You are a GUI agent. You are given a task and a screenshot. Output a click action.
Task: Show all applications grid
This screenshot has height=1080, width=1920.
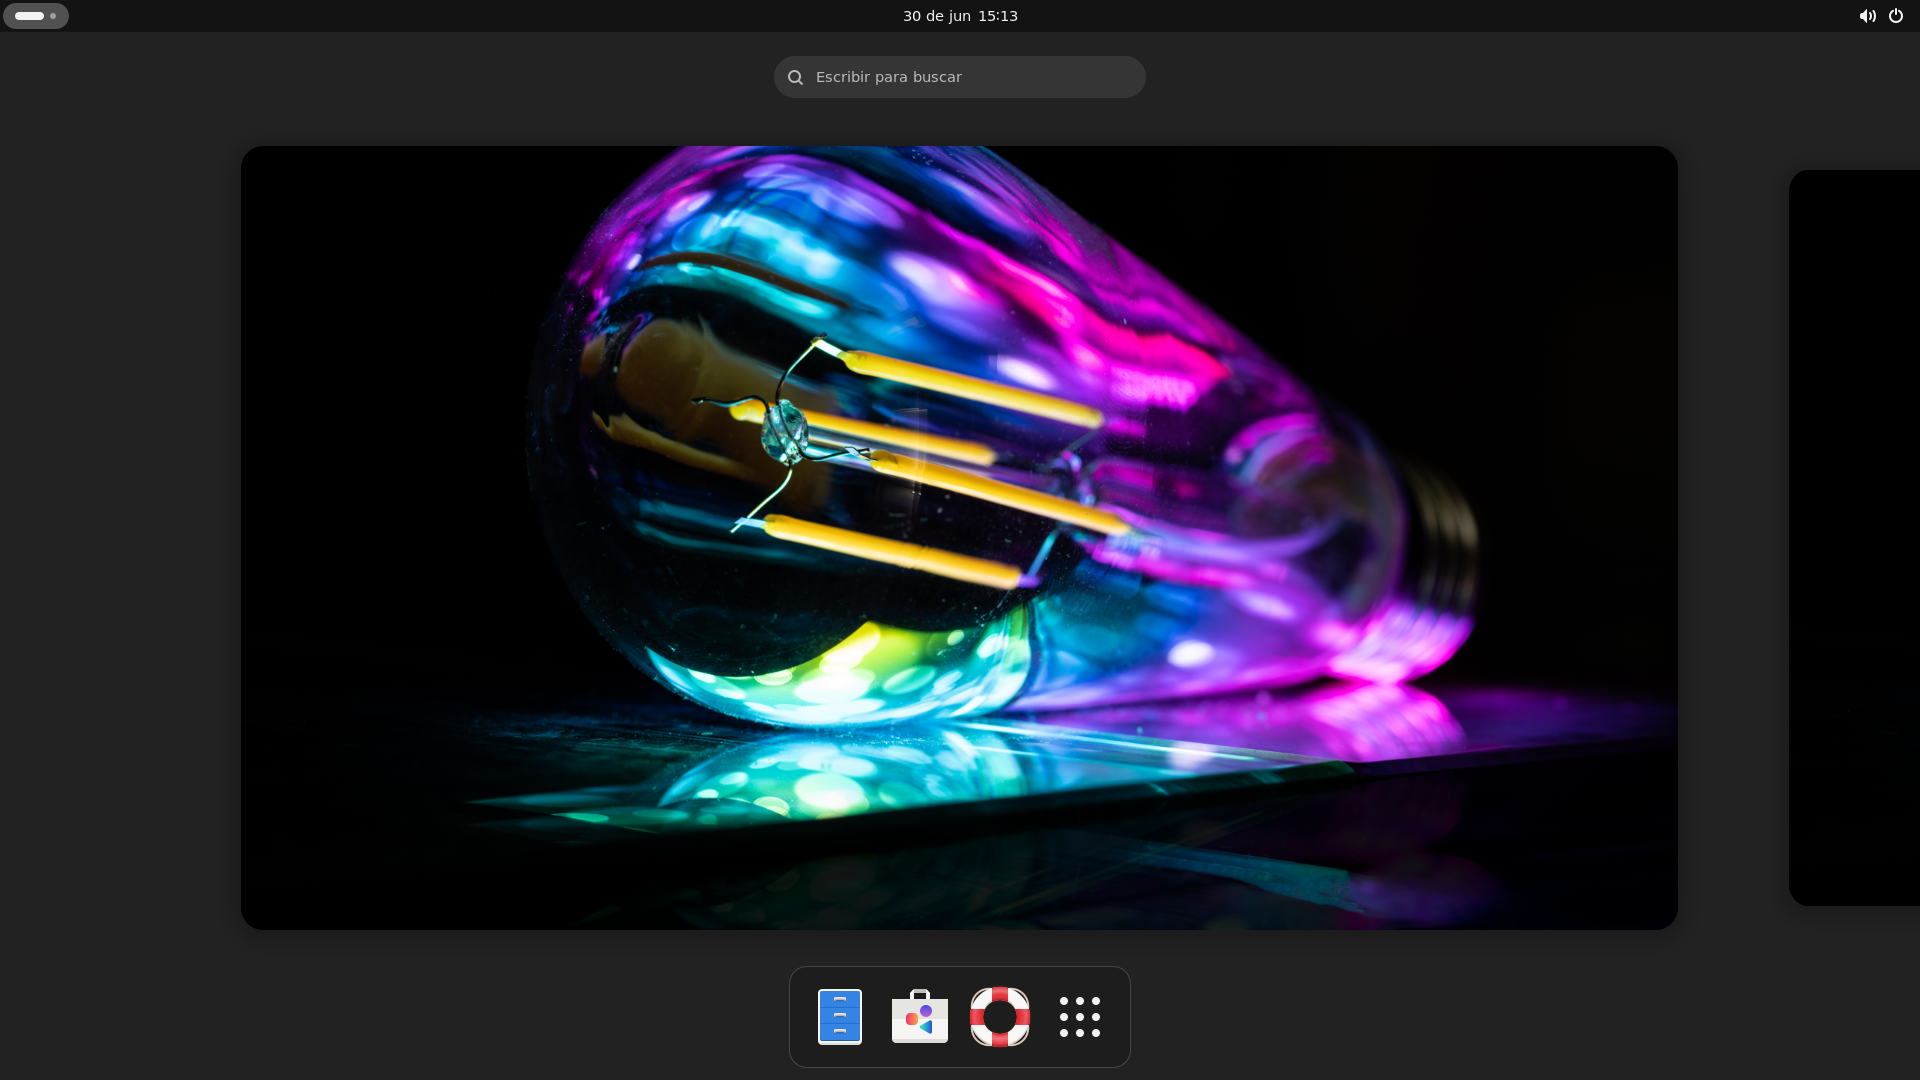coord(1079,1016)
